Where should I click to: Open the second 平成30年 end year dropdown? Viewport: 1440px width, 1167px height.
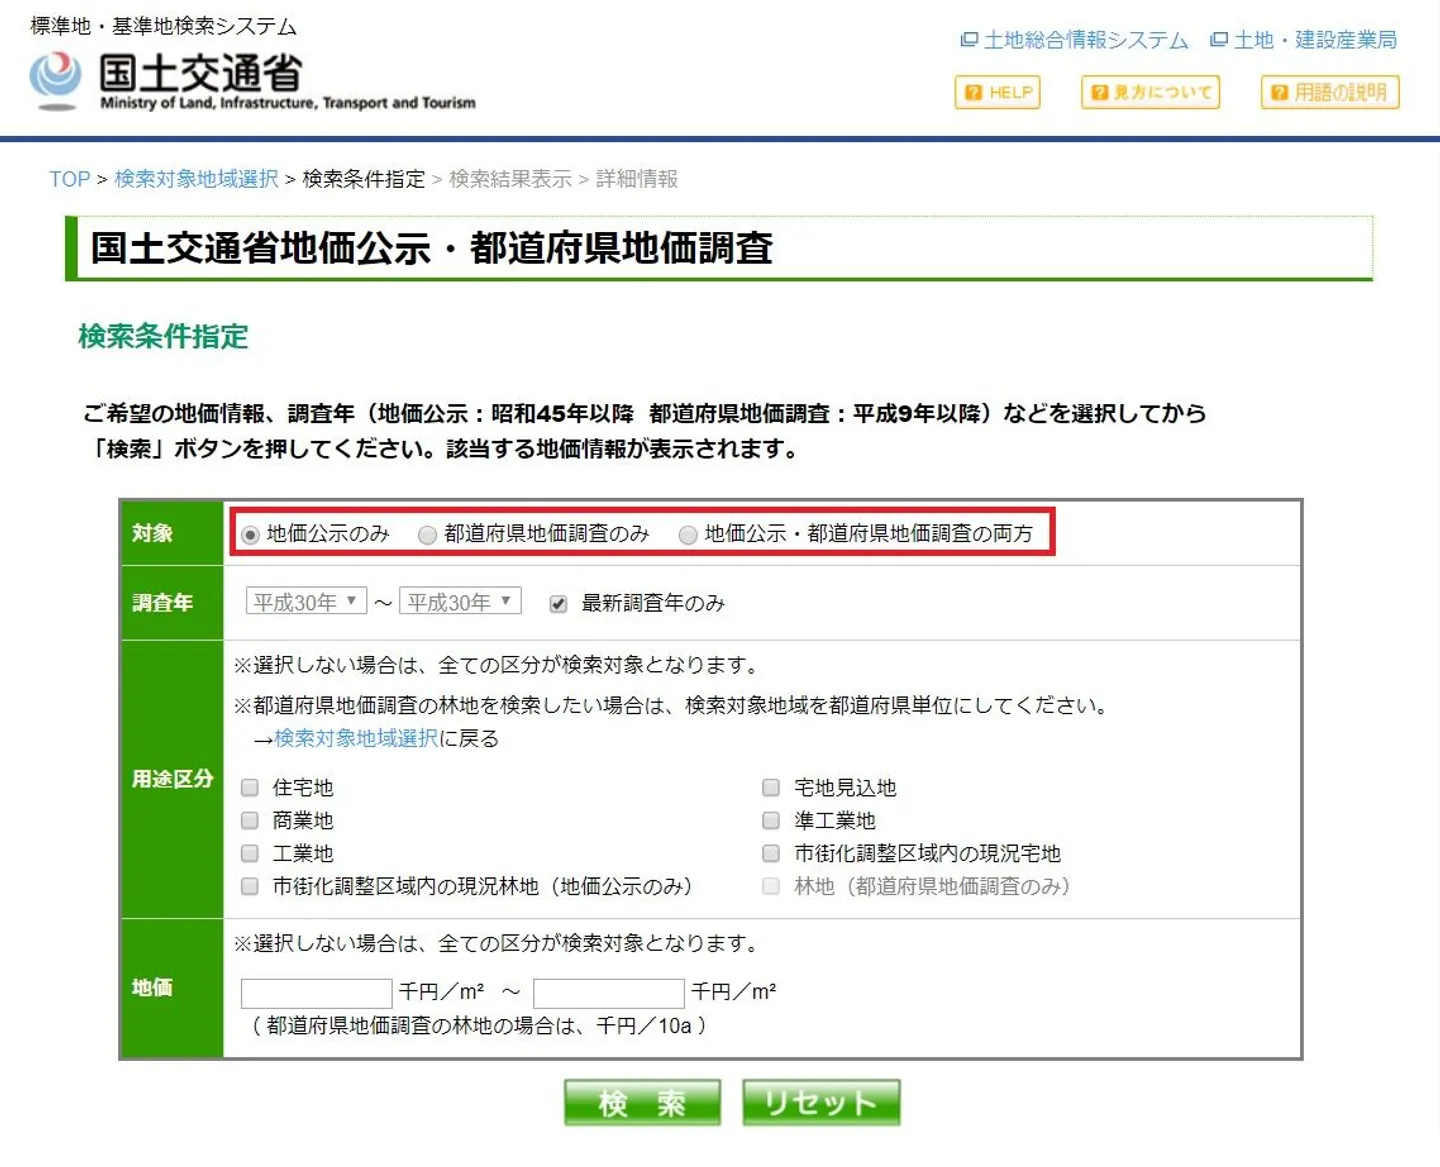coord(460,602)
